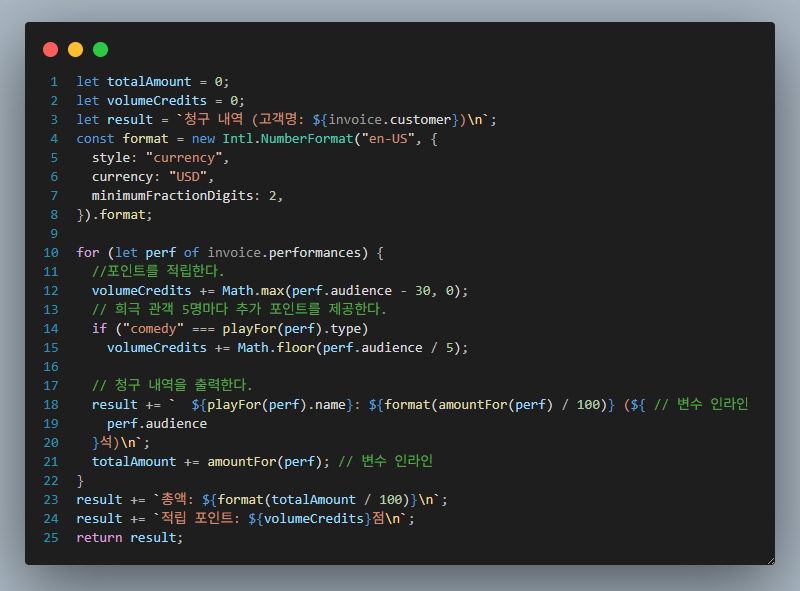The height and width of the screenshot is (591, 800).
Task: Click }석)\n`; on line 20
Action: tap(120, 442)
